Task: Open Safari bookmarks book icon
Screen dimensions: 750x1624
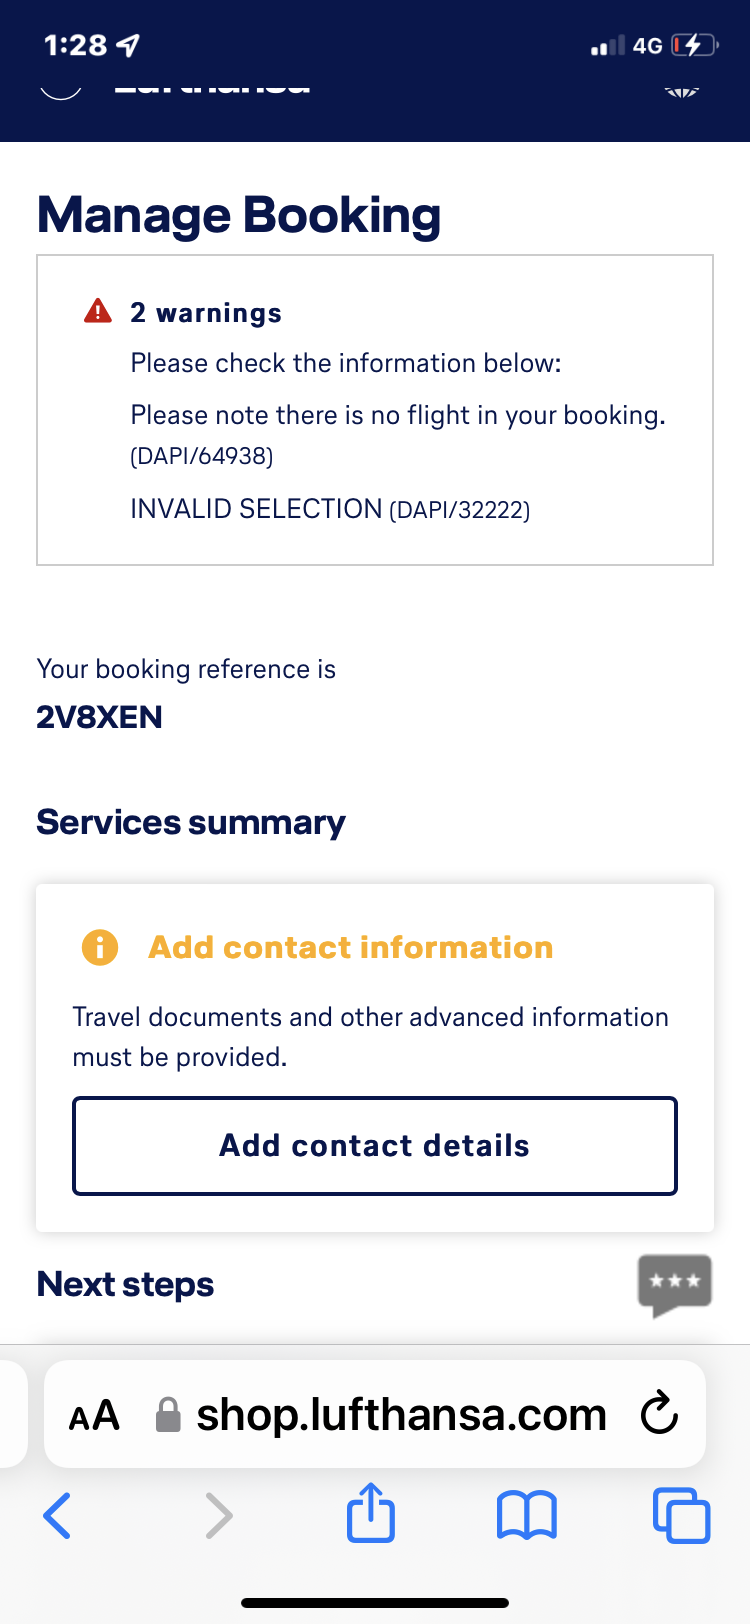Action: pyautogui.click(x=526, y=1515)
